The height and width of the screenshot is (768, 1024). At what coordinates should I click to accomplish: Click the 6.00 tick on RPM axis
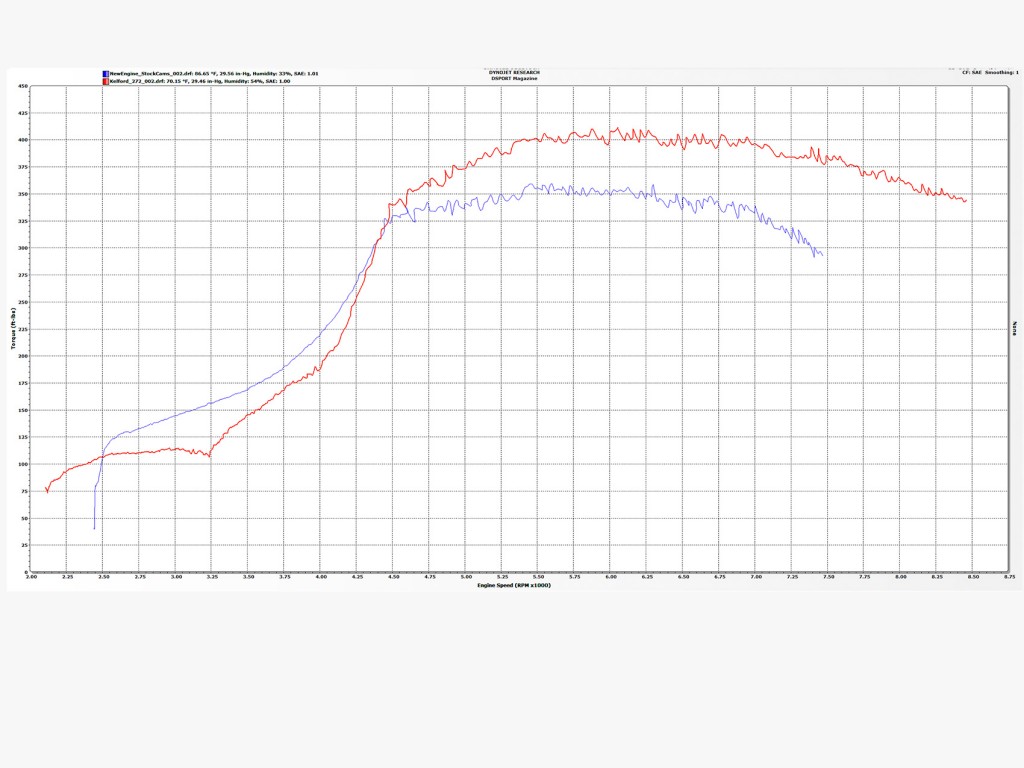click(x=611, y=577)
